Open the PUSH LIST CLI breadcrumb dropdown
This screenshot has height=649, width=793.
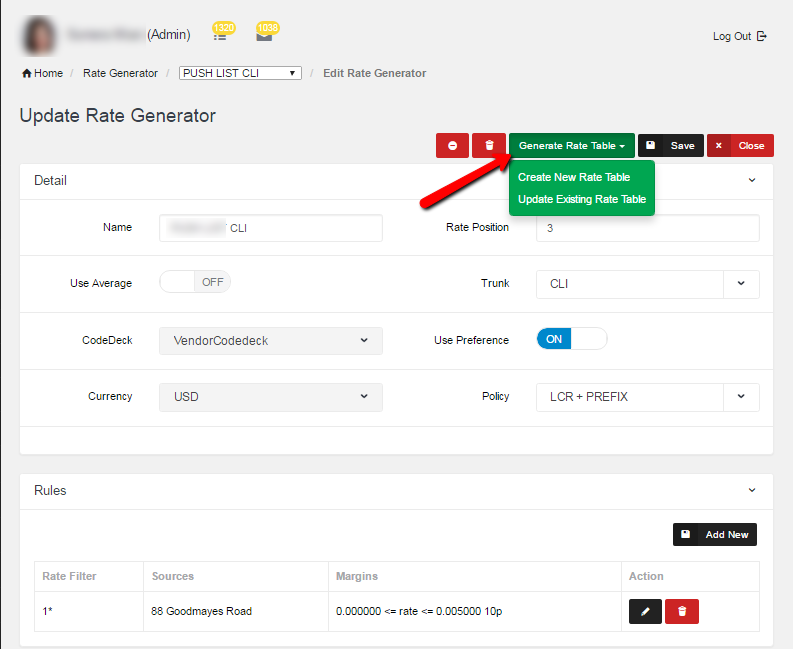240,73
